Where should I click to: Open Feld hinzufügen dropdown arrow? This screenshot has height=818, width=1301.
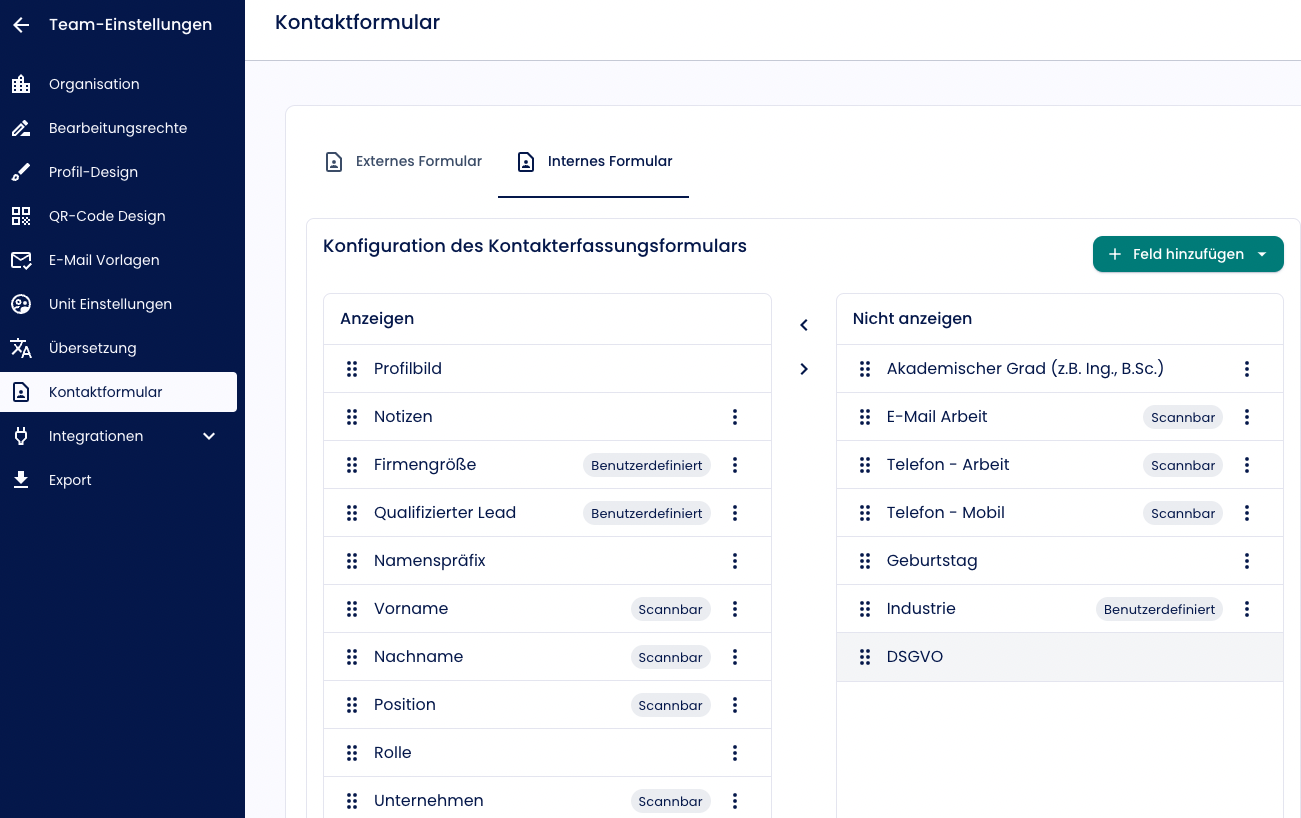click(1262, 255)
